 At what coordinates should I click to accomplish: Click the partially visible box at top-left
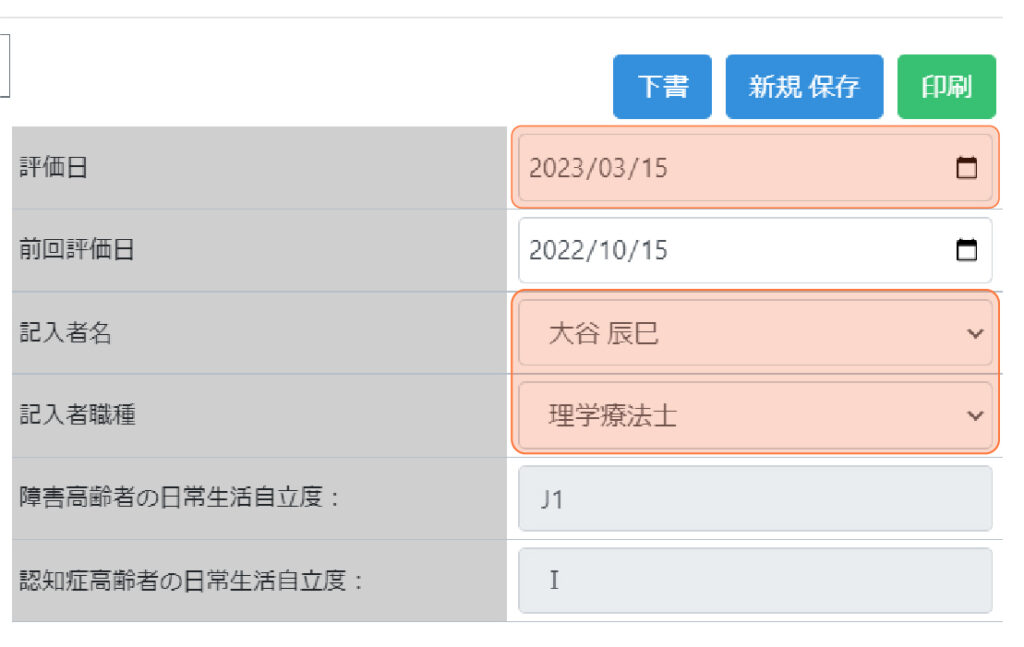click(x=4, y=65)
